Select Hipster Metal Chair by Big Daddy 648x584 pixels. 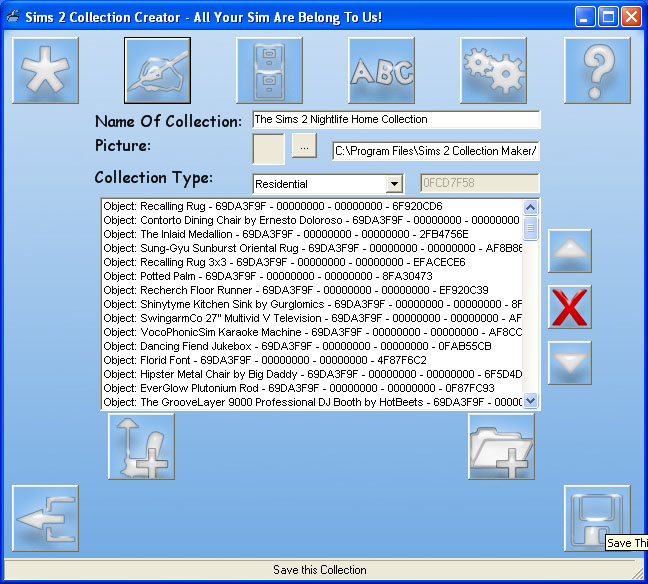point(312,374)
